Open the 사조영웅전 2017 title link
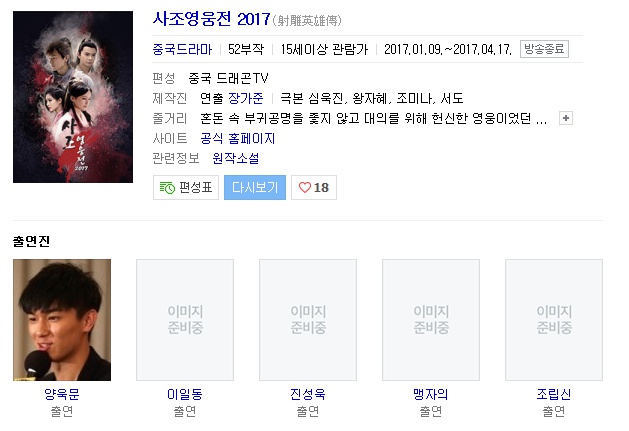Viewport: 629px width, 431px height. click(x=211, y=19)
